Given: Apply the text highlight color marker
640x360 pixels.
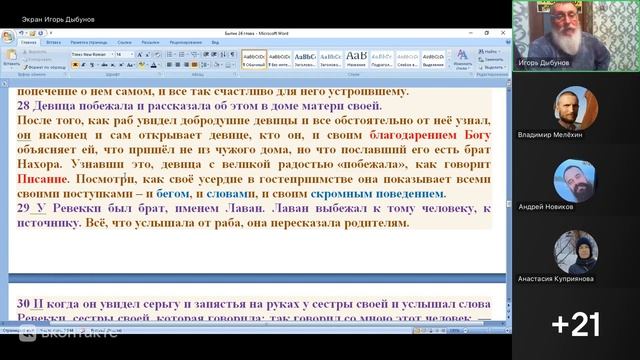Looking at the screenshot, I should (x=141, y=65).
